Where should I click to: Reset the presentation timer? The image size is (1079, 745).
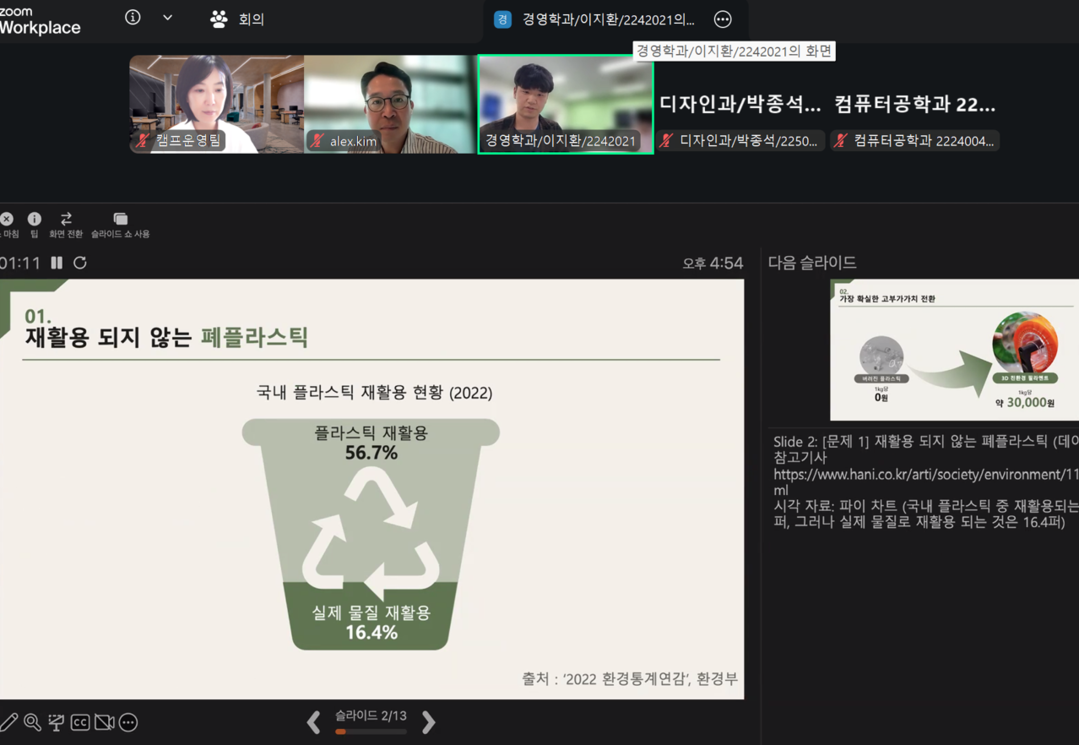(80, 263)
